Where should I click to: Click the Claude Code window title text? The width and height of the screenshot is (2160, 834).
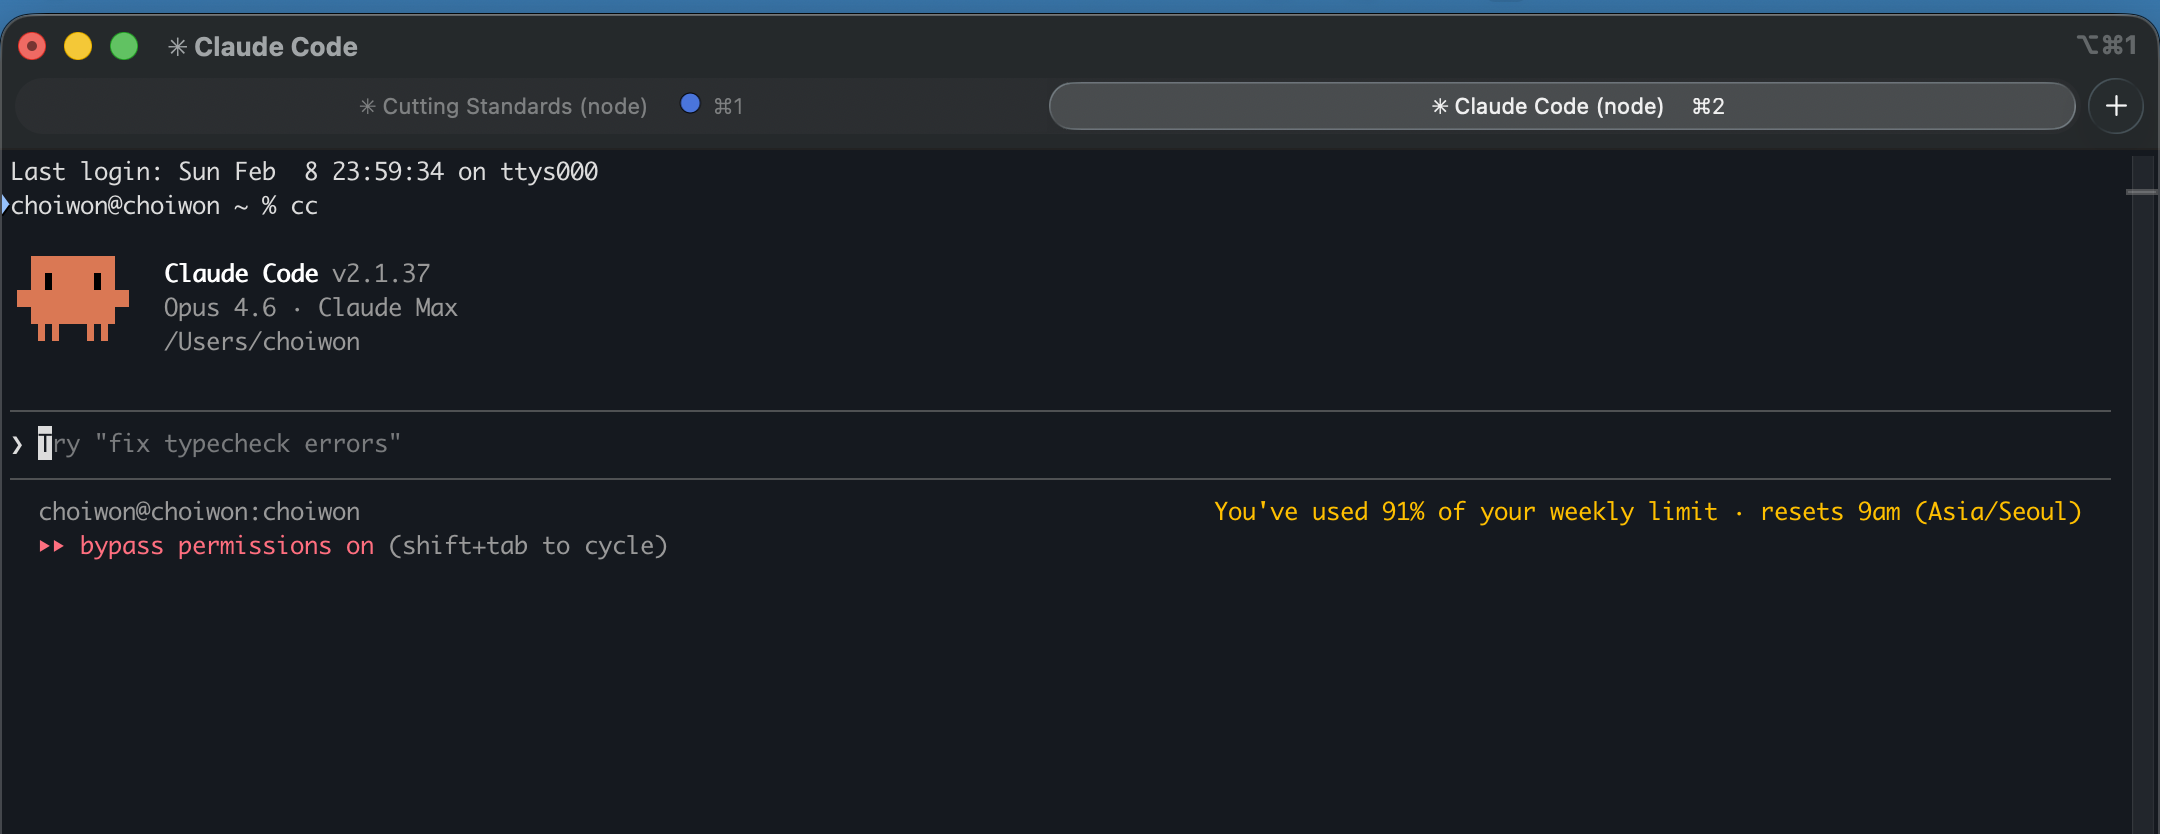(275, 47)
